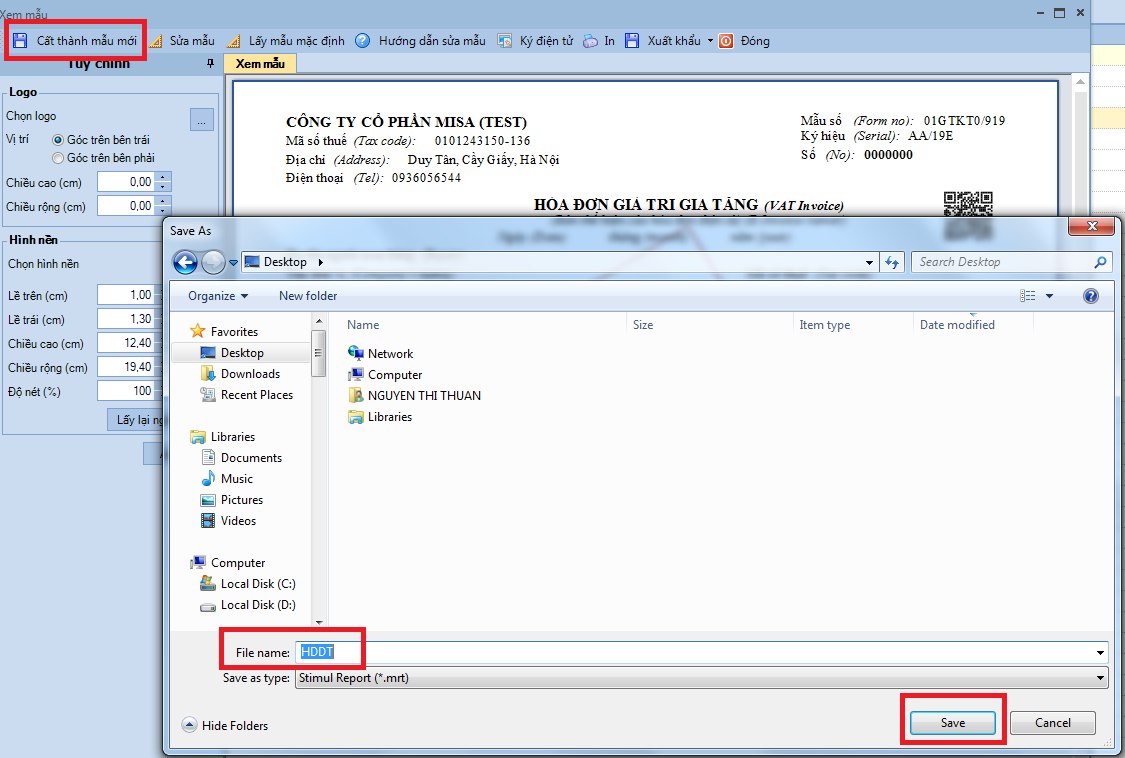Click the Cancel button

(1053, 723)
